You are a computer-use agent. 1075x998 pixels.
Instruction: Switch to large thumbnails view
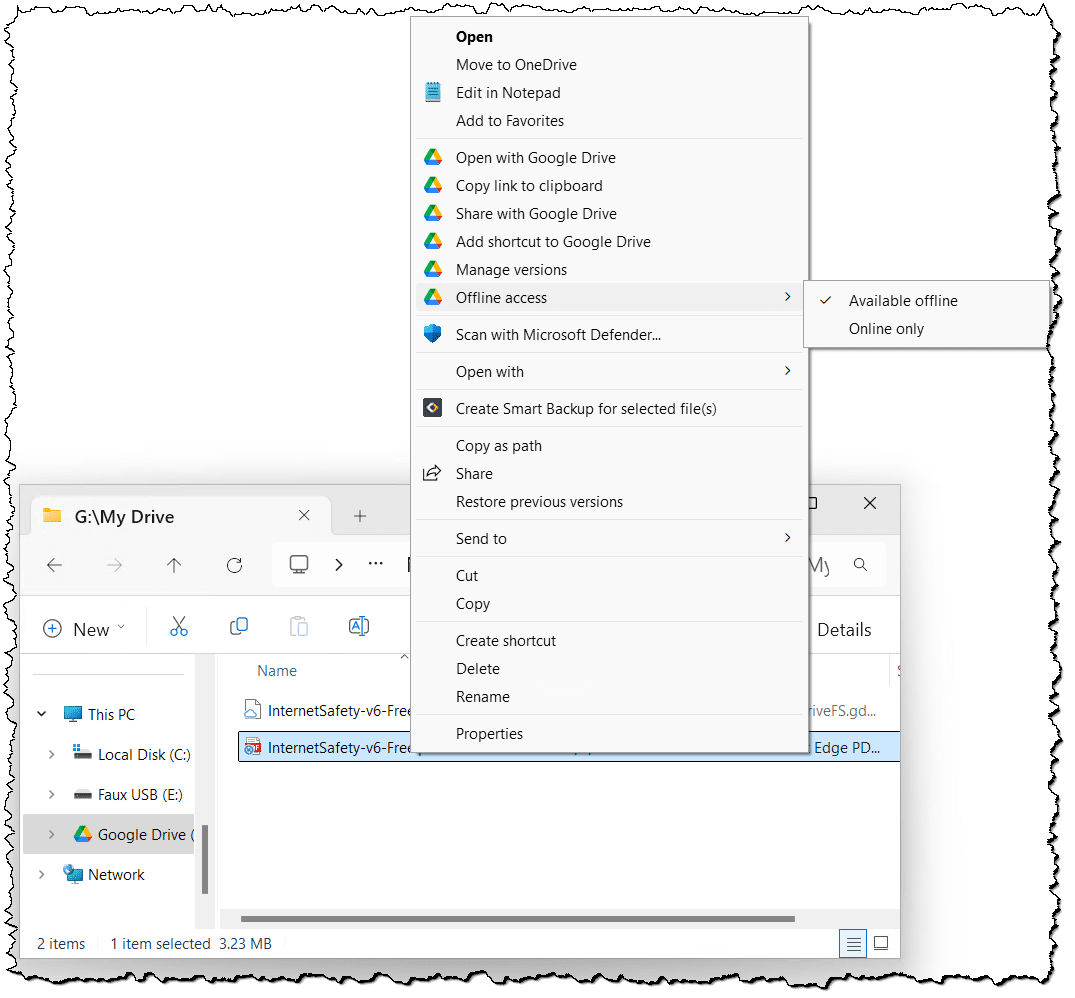[881, 943]
